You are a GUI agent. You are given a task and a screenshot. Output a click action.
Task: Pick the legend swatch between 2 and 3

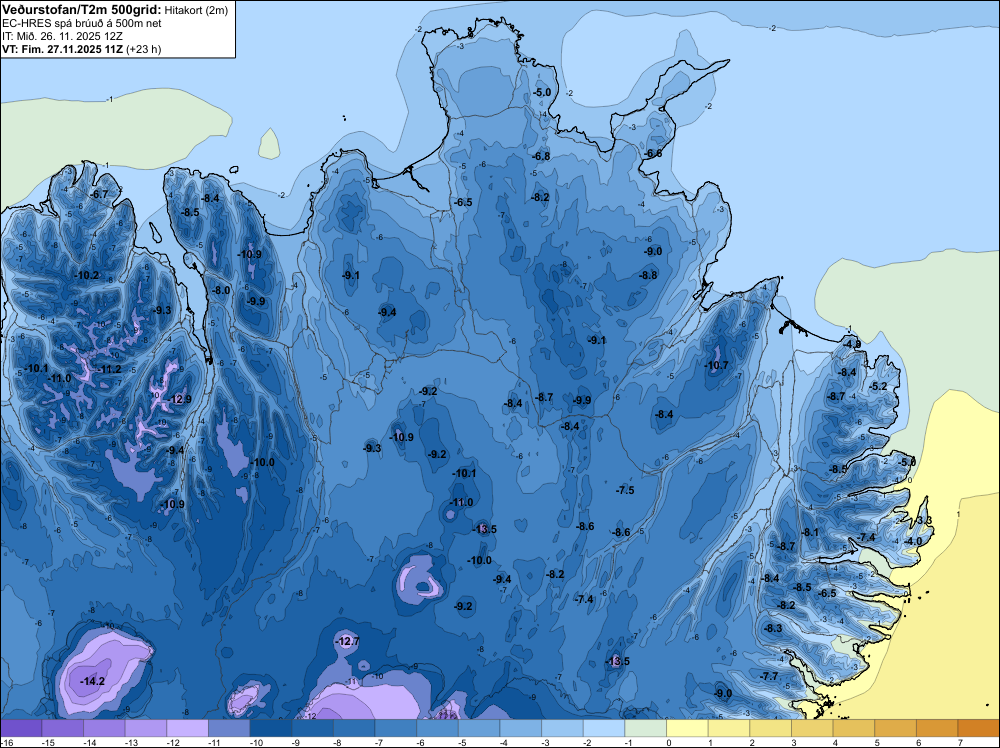(x=771, y=728)
